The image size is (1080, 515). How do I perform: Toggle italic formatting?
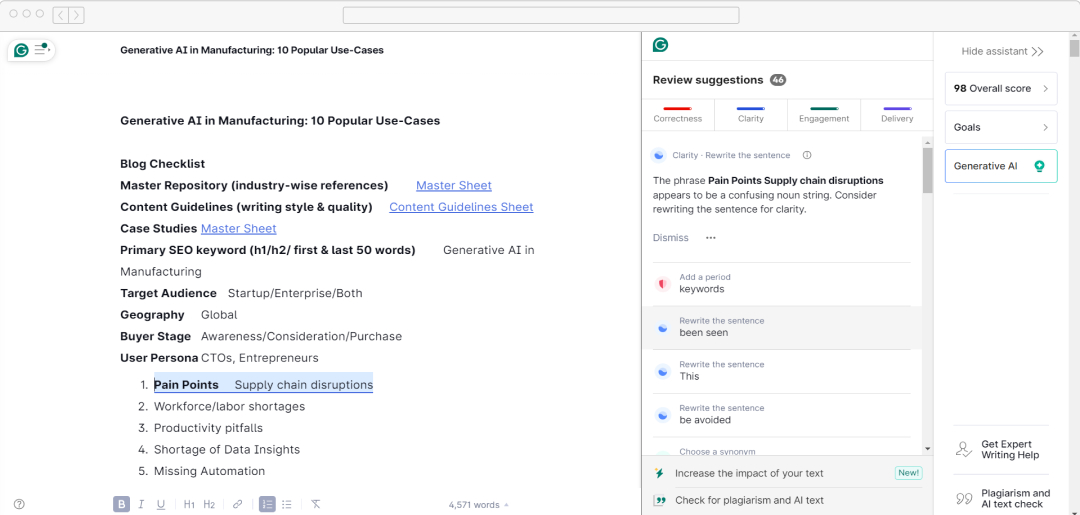(x=141, y=505)
